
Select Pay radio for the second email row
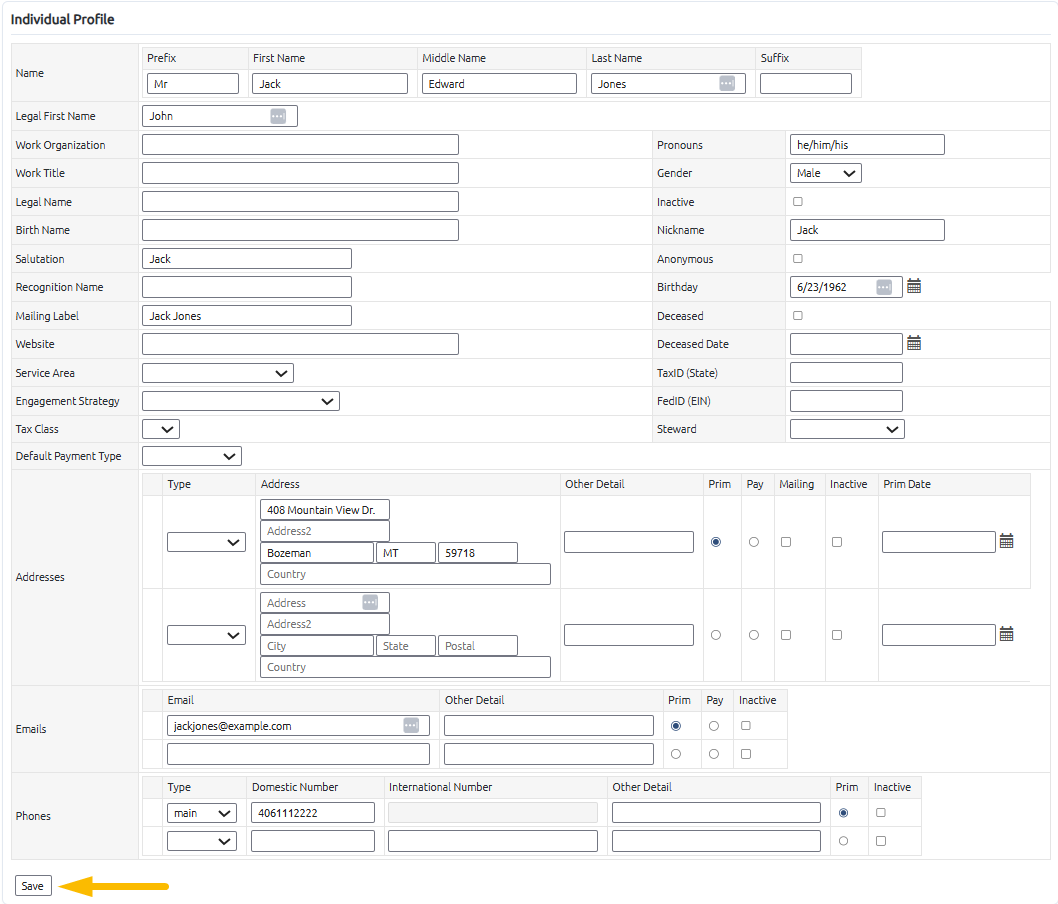[x=714, y=754]
